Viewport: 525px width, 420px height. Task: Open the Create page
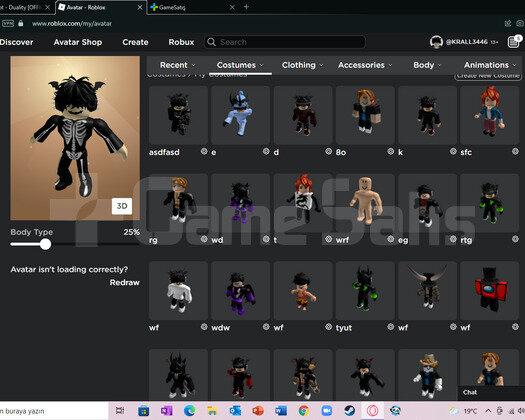[135, 42]
